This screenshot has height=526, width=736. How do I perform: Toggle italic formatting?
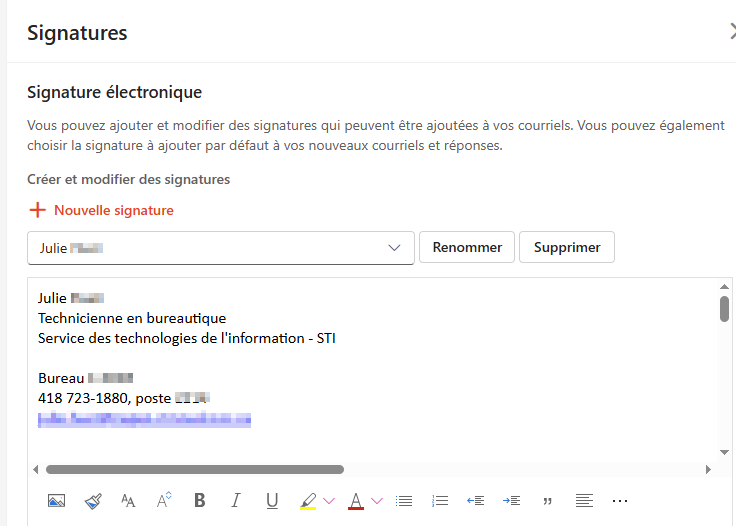pyautogui.click(x=236, y=500)
